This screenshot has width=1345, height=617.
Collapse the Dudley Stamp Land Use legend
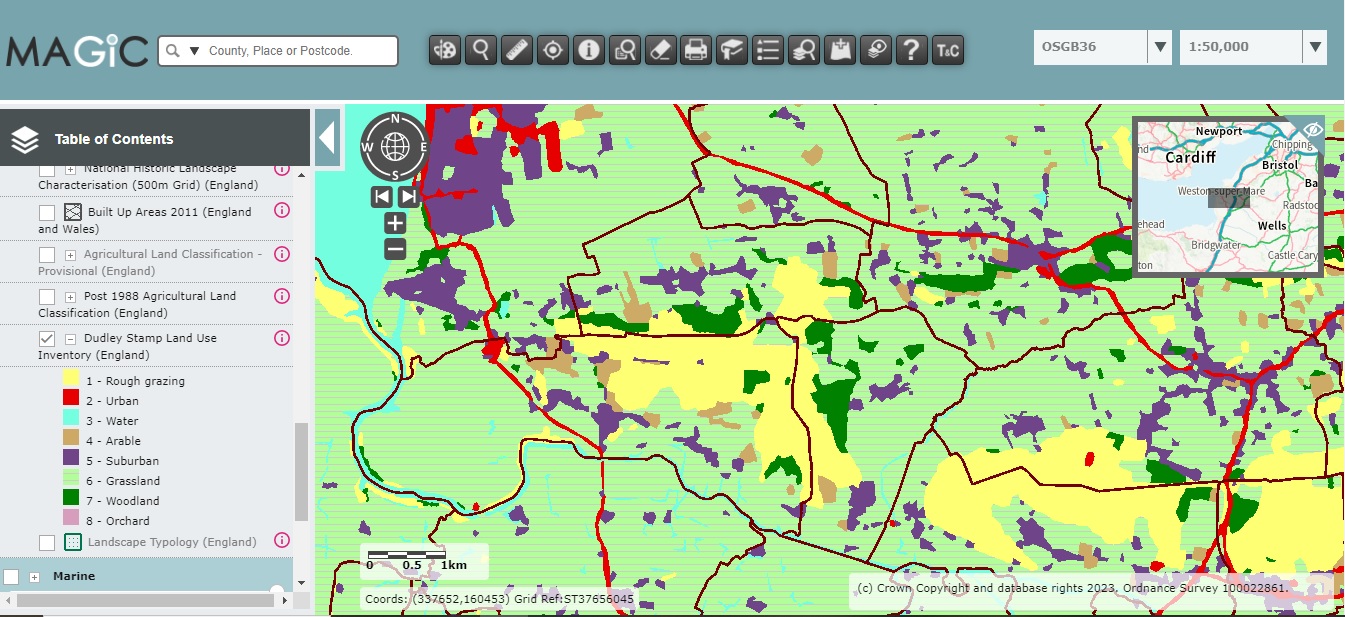[x=71, y=339]
